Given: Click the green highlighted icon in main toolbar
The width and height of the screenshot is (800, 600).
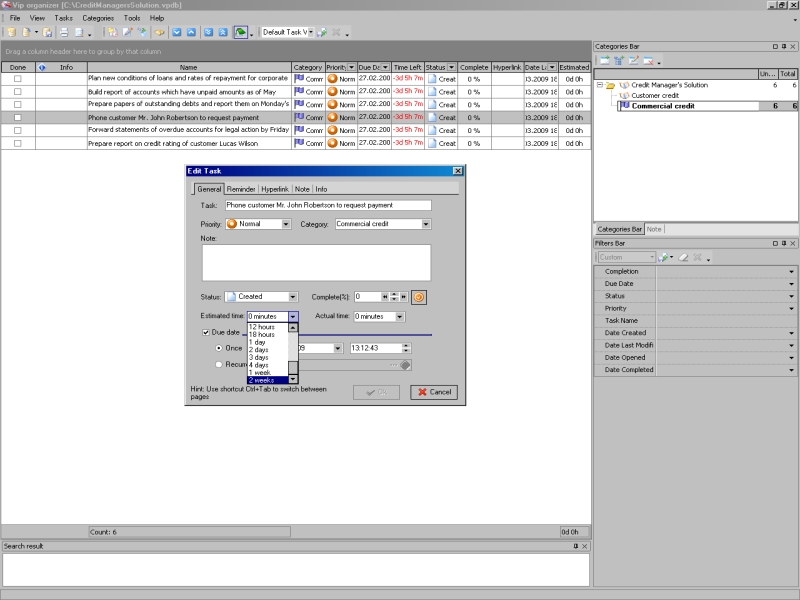Looking at the screenshot, I should point(241,32).
